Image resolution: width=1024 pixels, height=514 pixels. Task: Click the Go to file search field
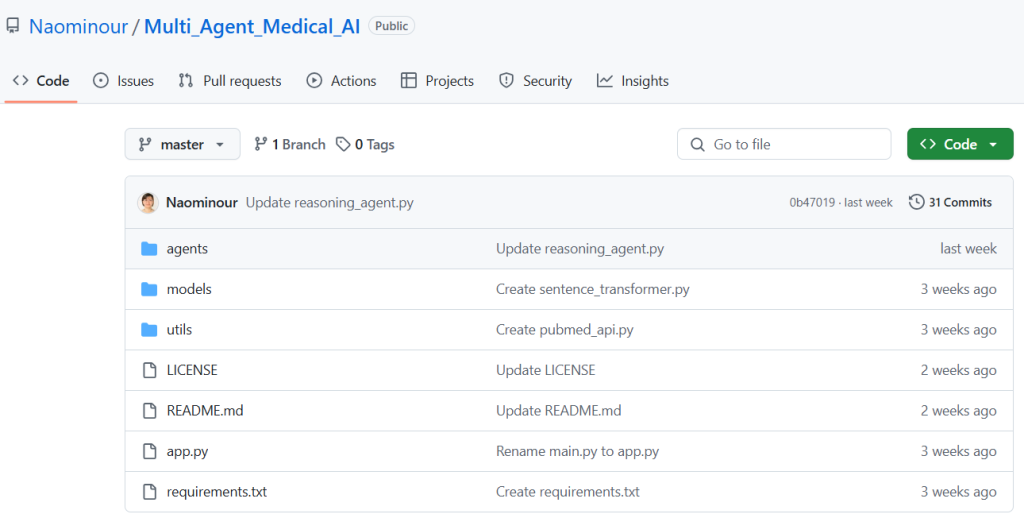pyautogui.click(x=784, y=144)
